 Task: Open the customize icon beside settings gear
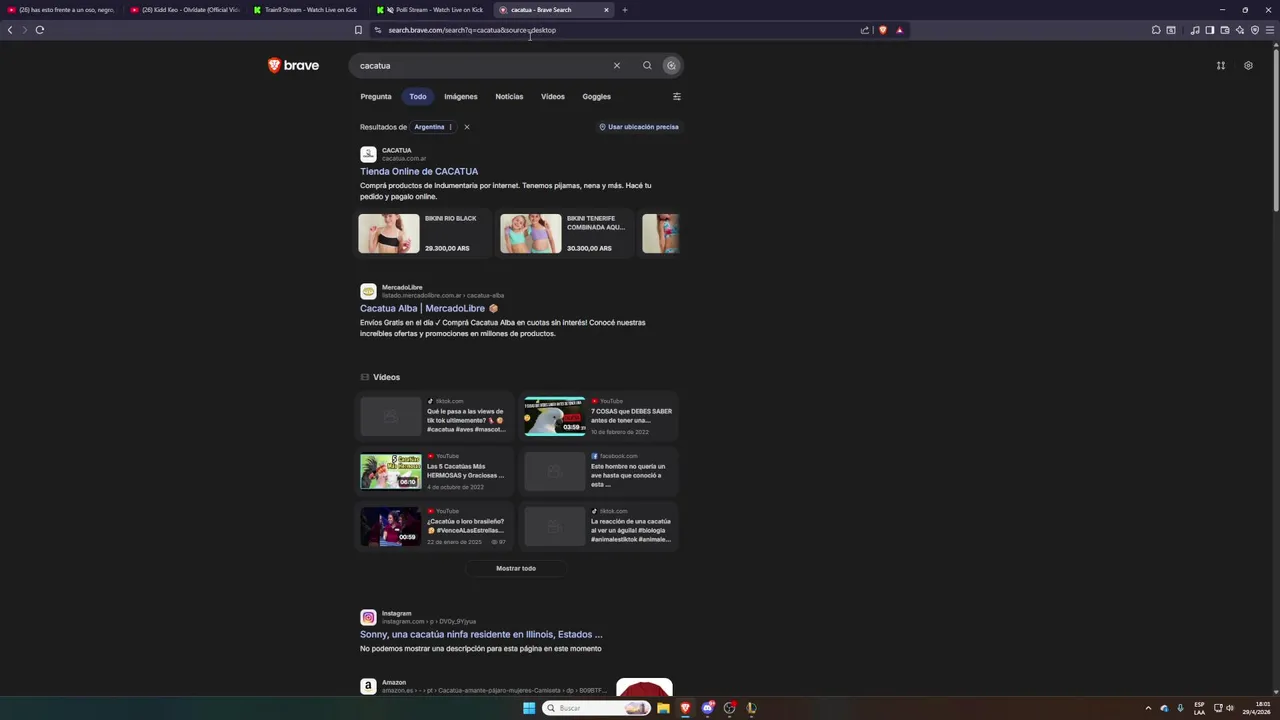(x=1221, y=66)
